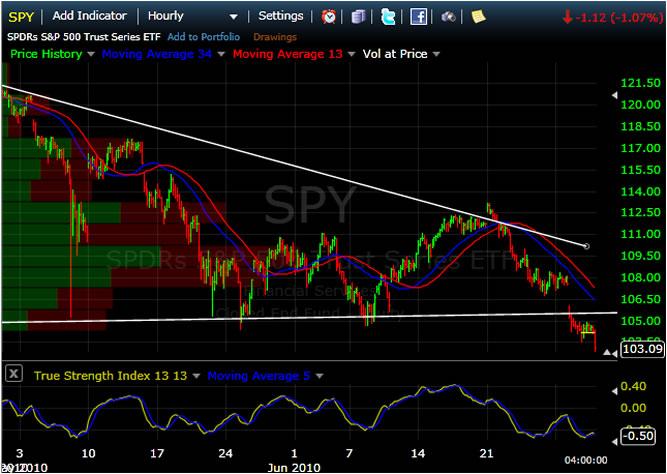
Task: Open the Hourly timeframe dropdown
Action: [x=192, y=16]
